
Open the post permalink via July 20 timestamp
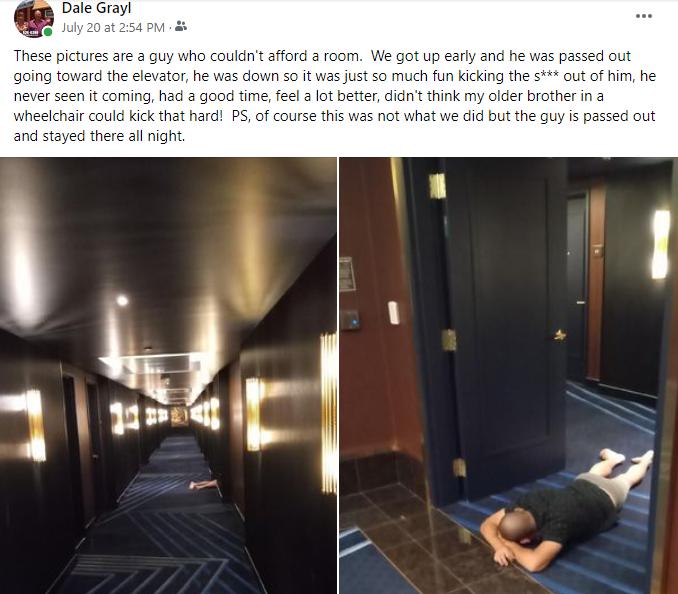[x=113, y=28]
